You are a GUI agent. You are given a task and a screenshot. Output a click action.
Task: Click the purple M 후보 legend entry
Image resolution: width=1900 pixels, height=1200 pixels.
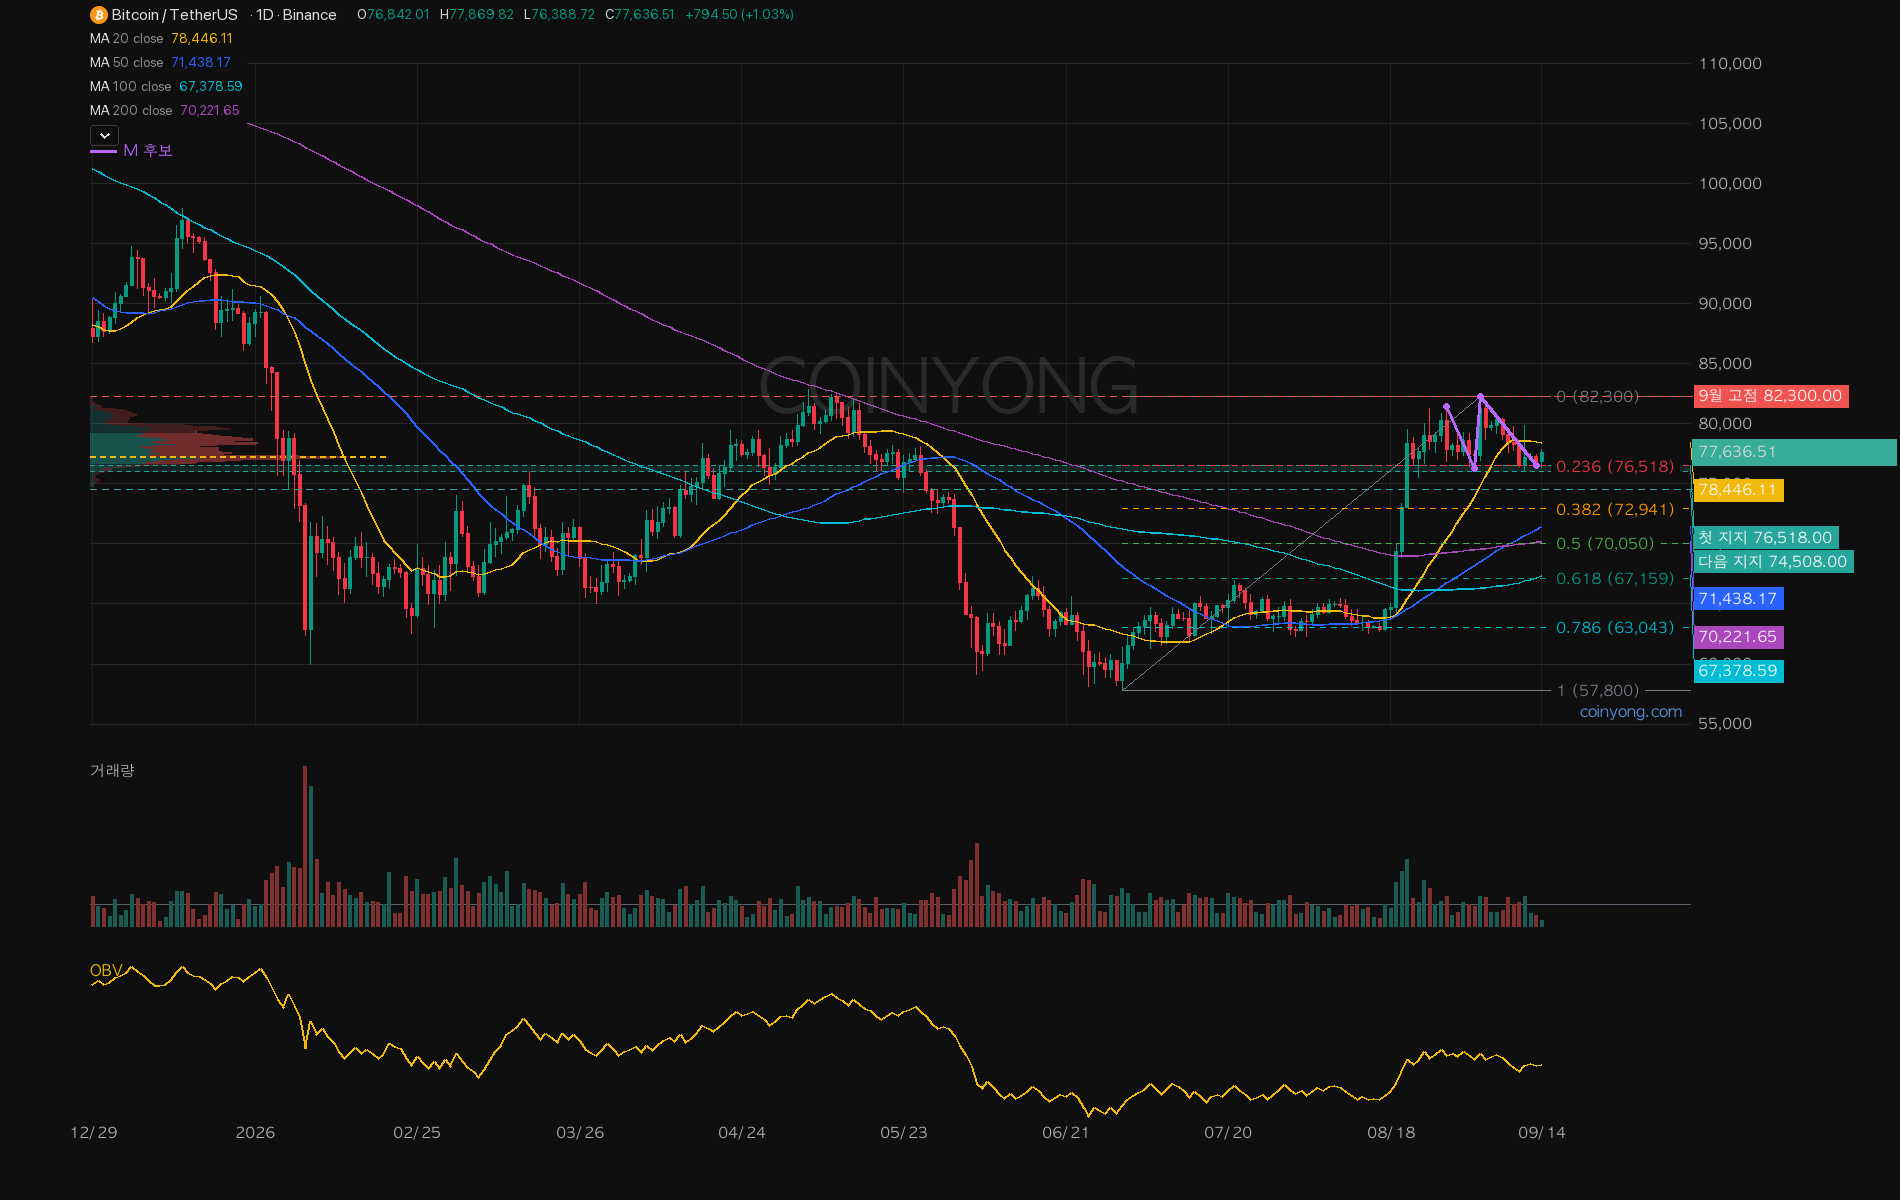pyautogui.click(x=132, y=151)
